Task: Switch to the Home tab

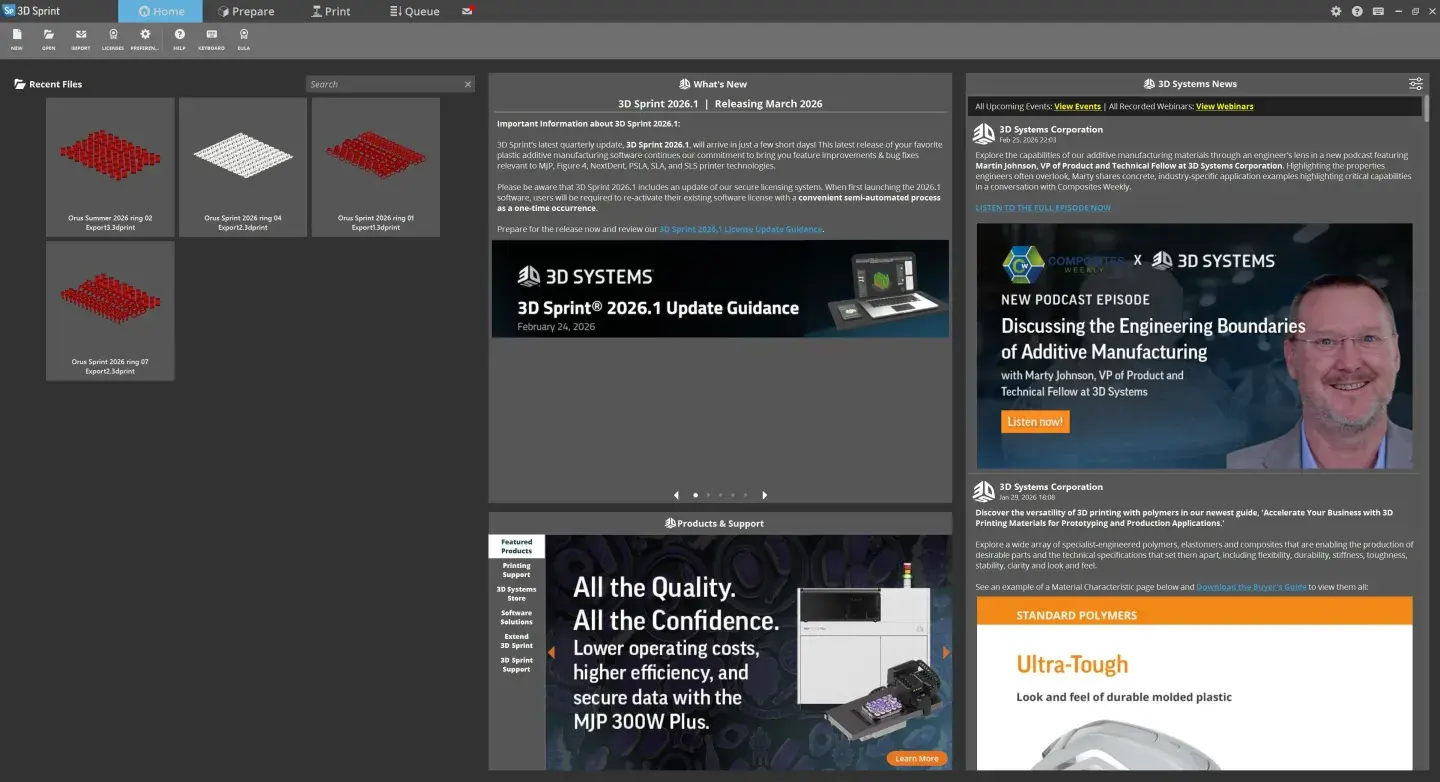Action: pyautogui.click(x=160, y=11)
